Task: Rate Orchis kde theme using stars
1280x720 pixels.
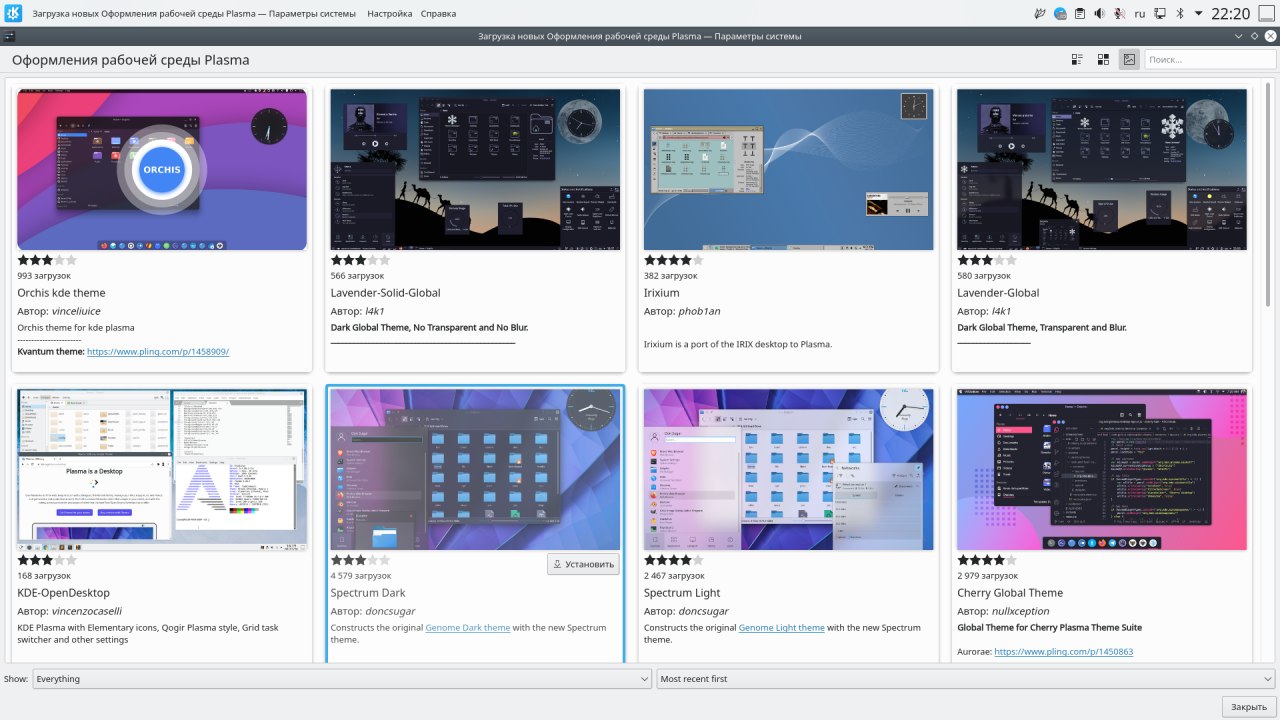Action: click(x=47, y=260)
